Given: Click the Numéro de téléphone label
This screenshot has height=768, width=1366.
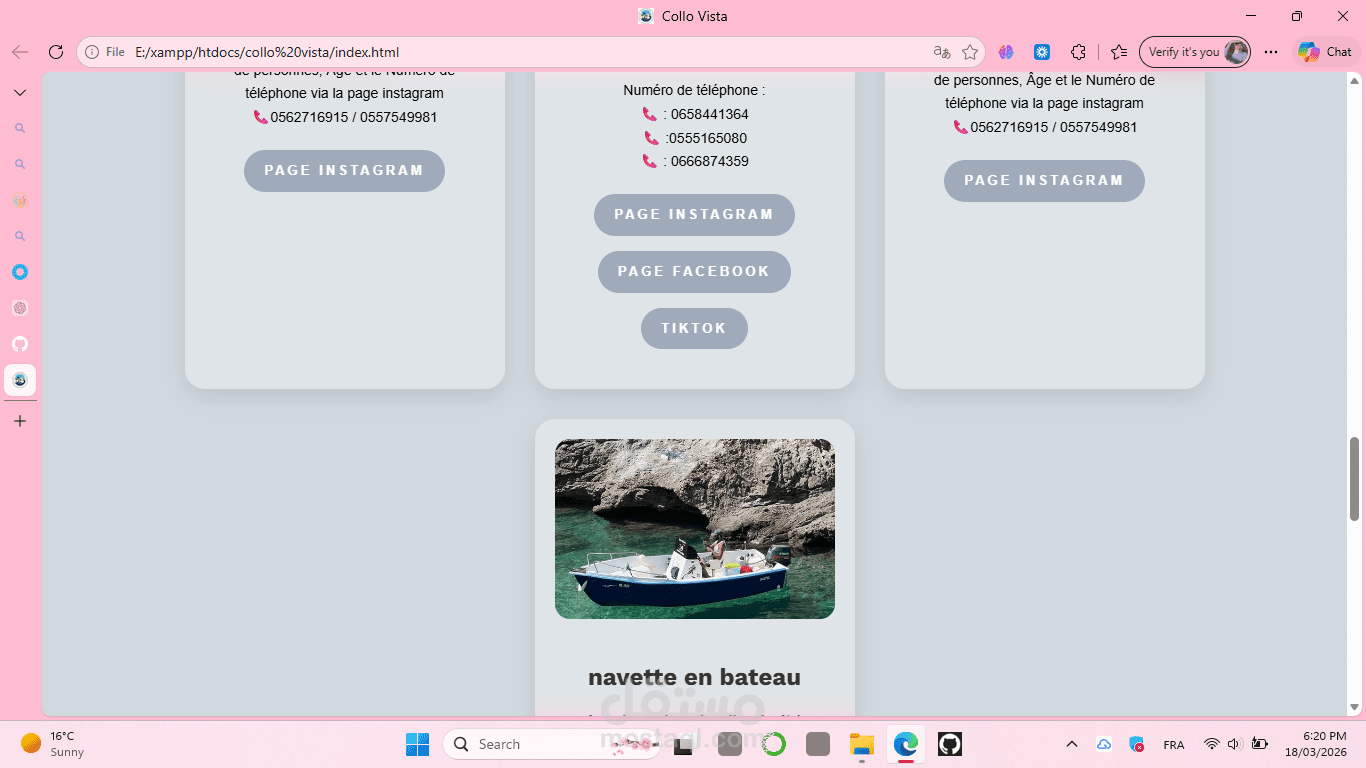Looking at the screenshot, I should tap(694, 90).
